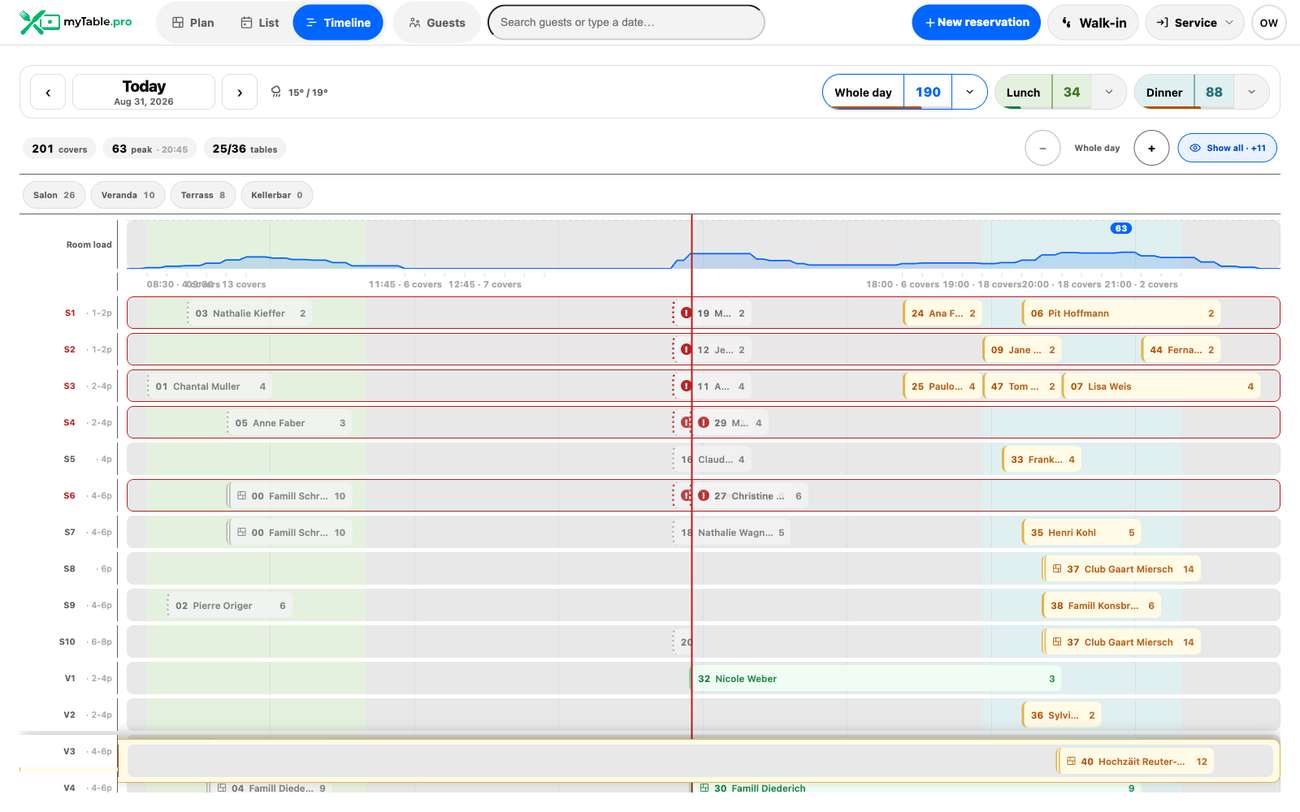Viewport: 1300px width, 812px height.
Task: Open Pit Hoffmann reservation 06
Action: (x=1122, y=313)
